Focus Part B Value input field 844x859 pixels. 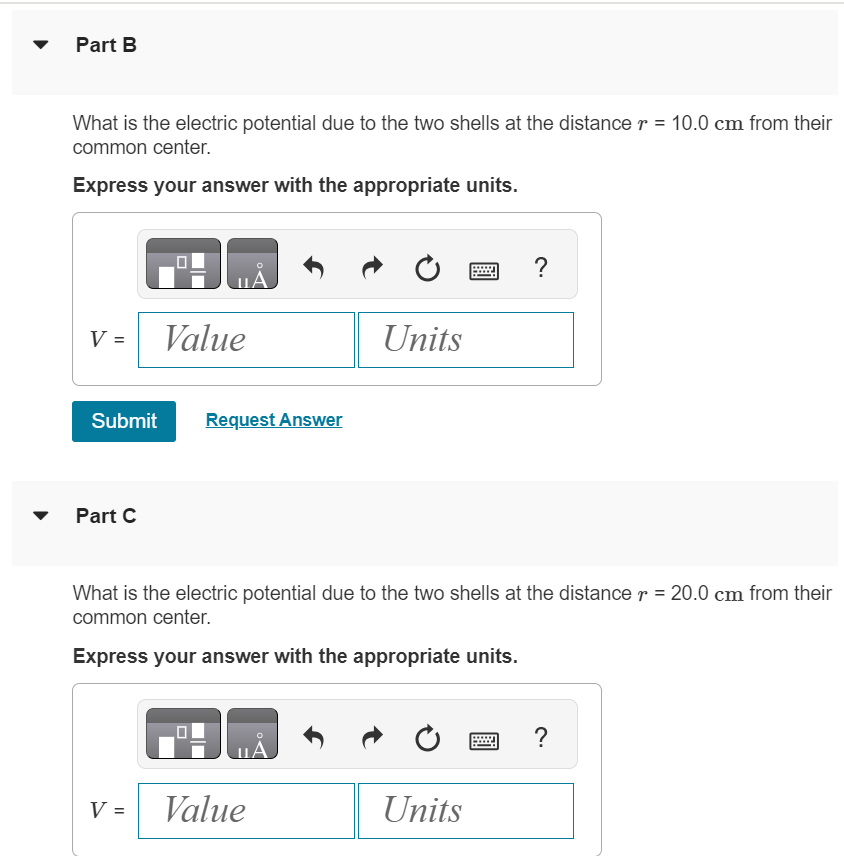(x=246, y=340)
